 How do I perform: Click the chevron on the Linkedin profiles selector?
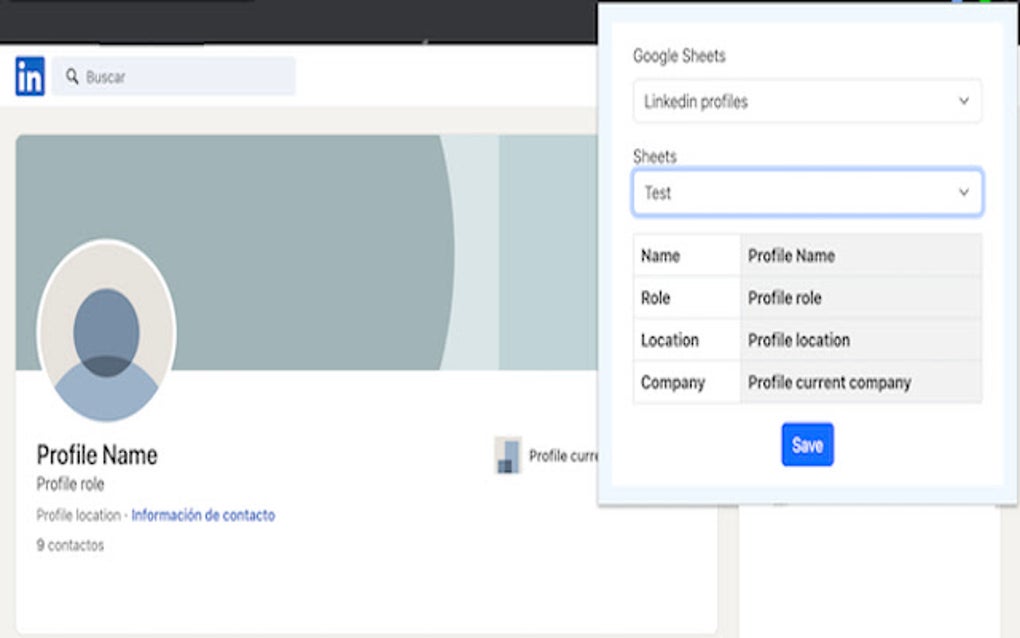point(963,101)
